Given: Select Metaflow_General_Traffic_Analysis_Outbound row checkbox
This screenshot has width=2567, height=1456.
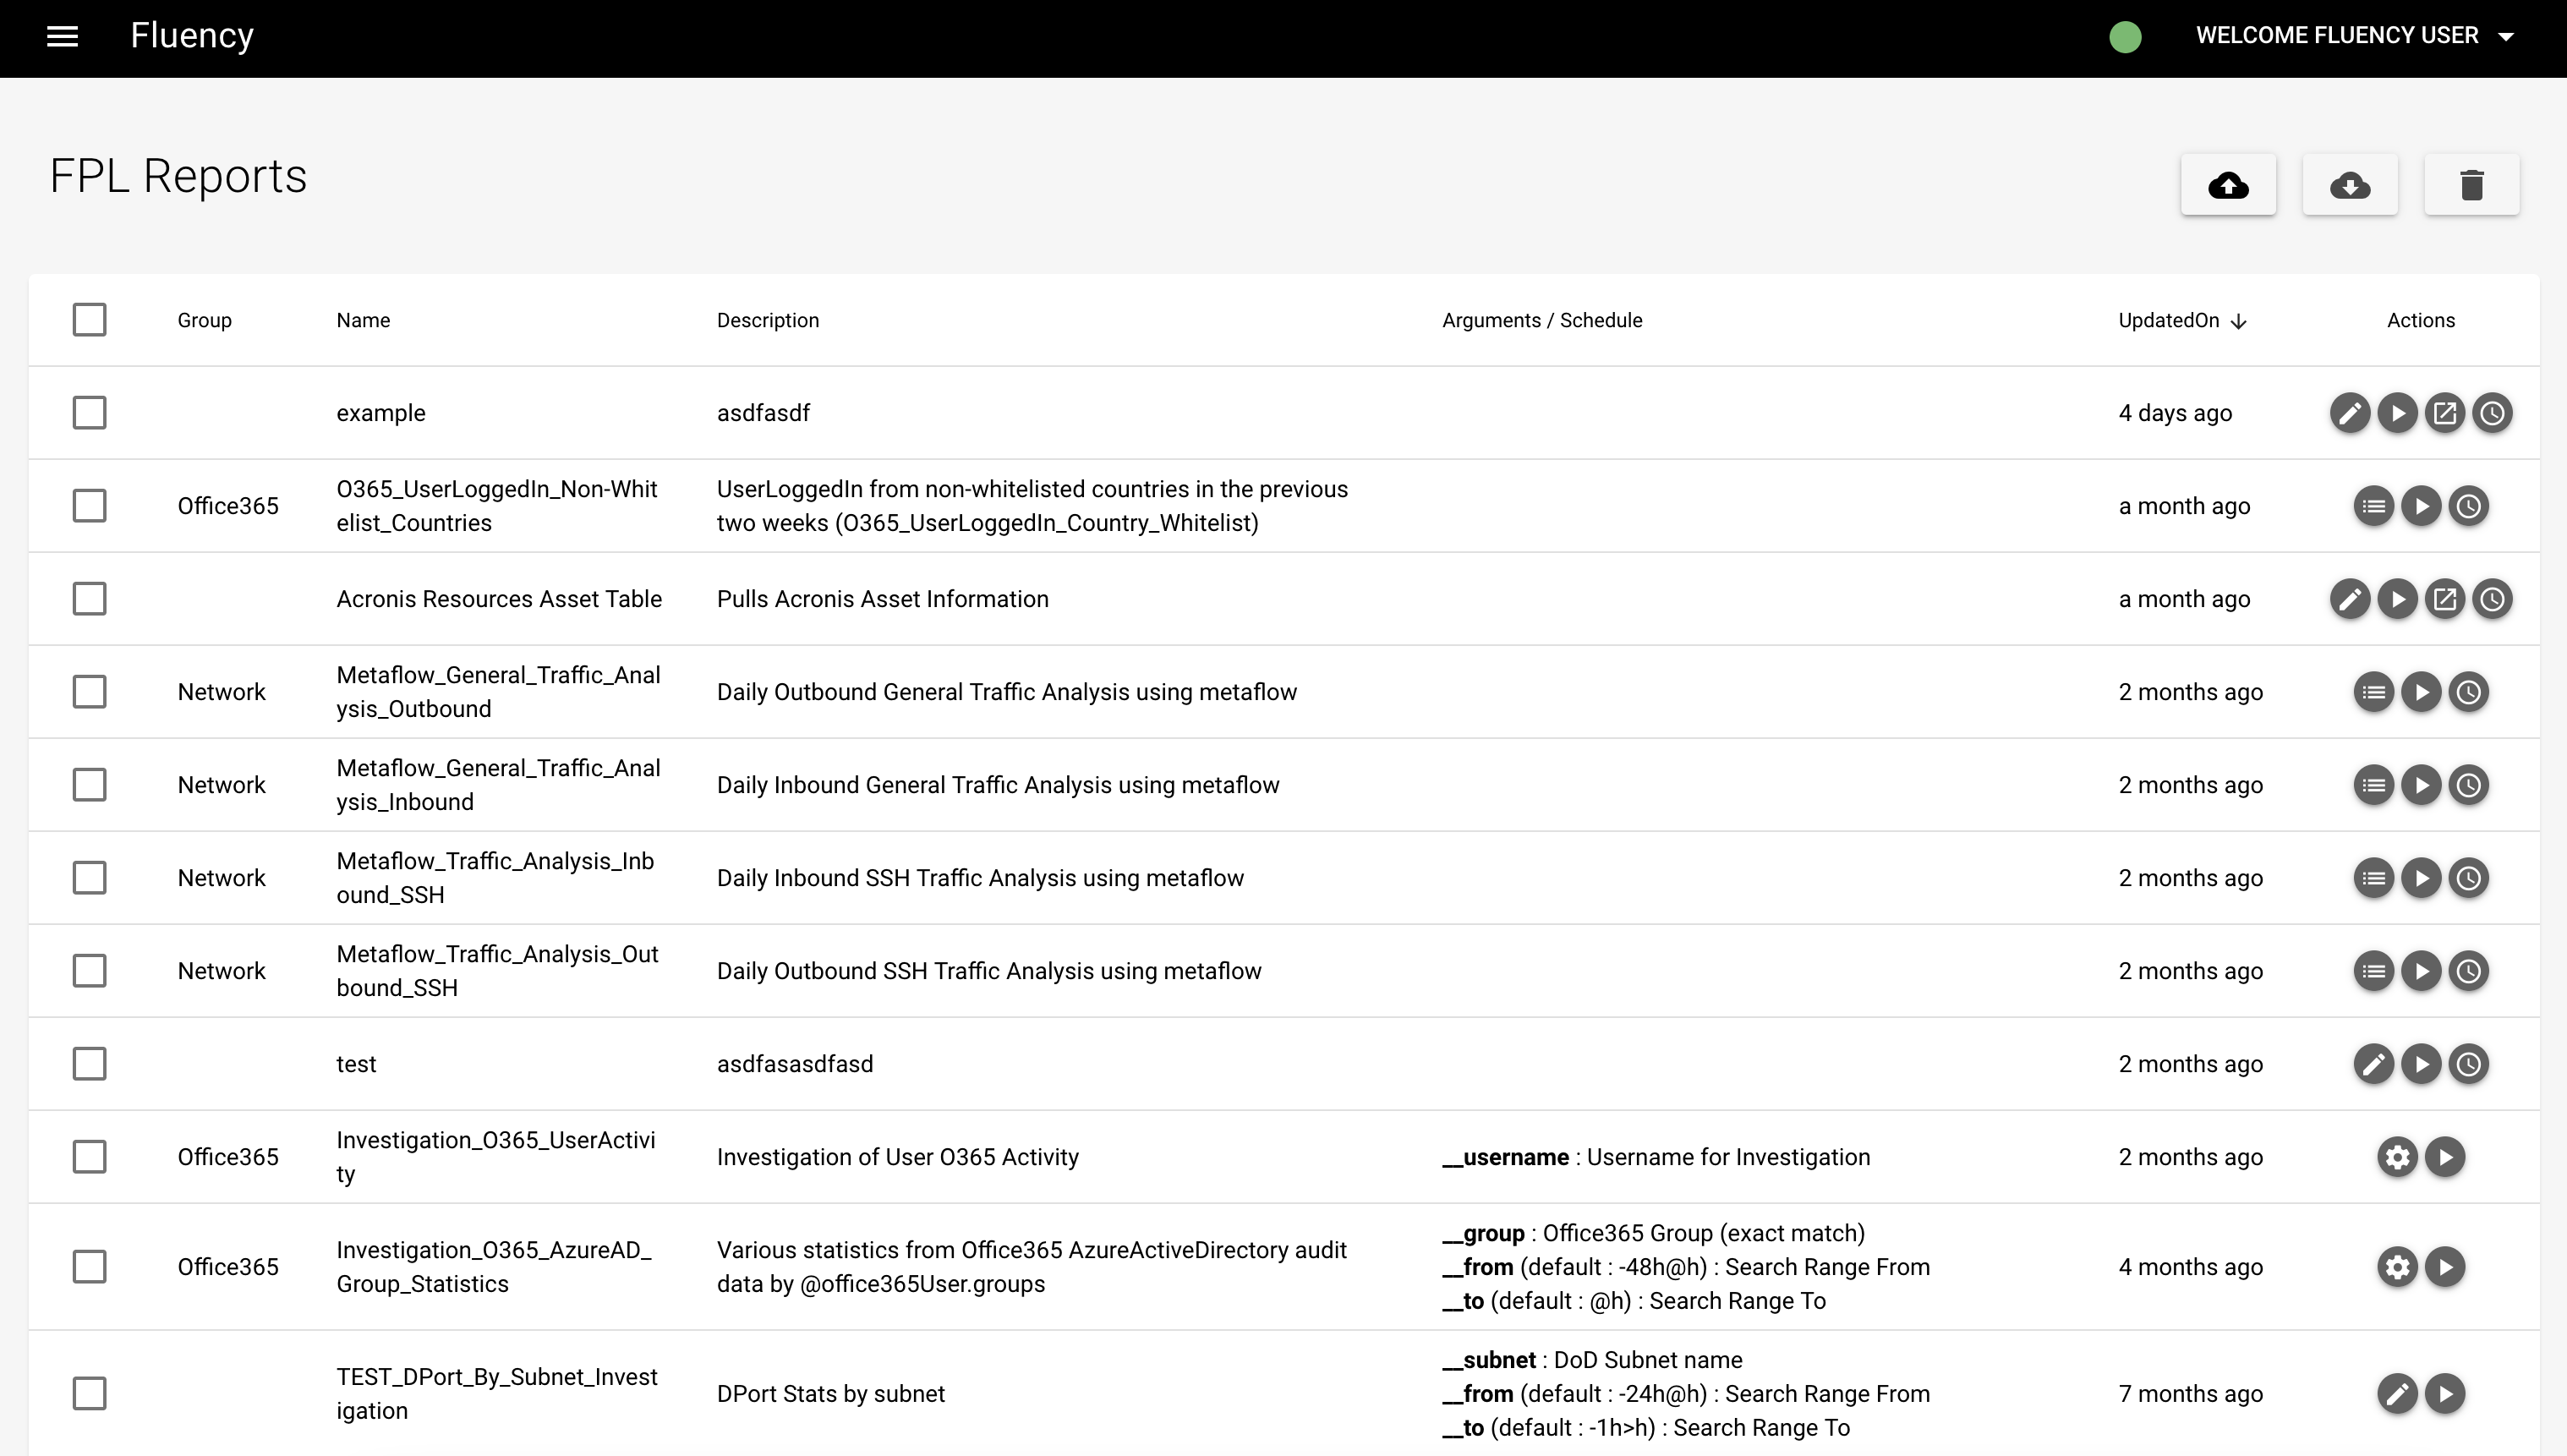Looking at the screenshot, I should [89, 692].
